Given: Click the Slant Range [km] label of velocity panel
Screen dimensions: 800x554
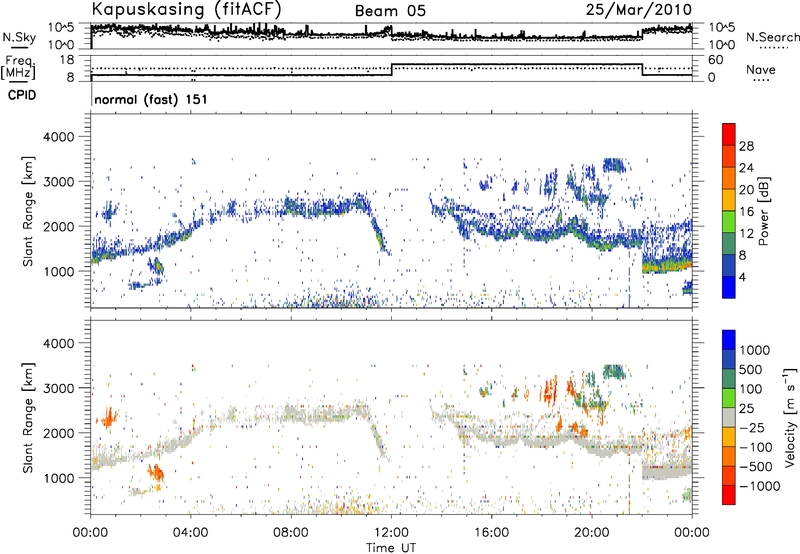Looking at the screenshot, I should tap(28, 418).
